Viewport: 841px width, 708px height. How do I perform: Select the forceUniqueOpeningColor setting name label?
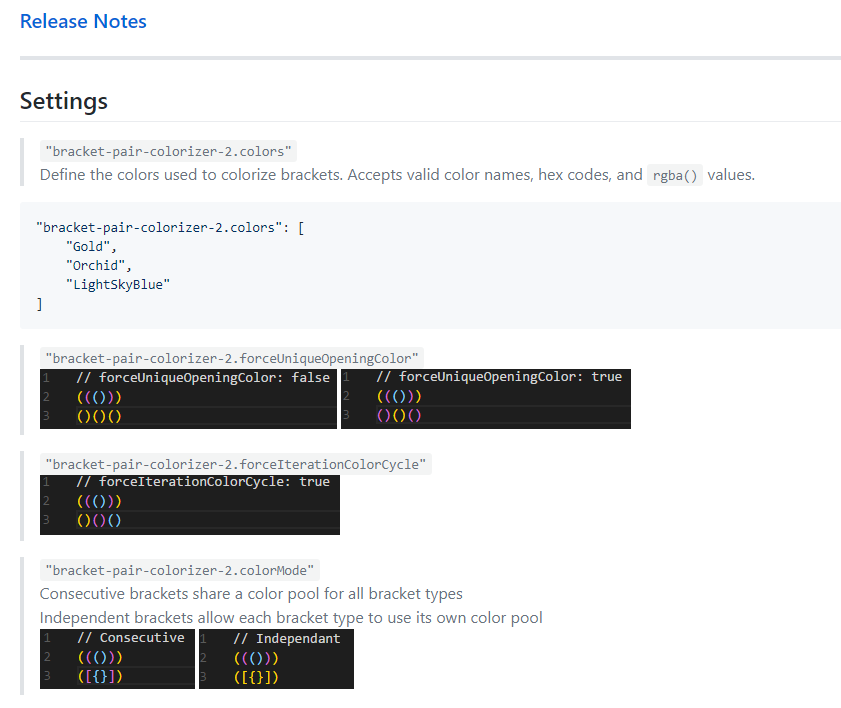tap(233, 357)
